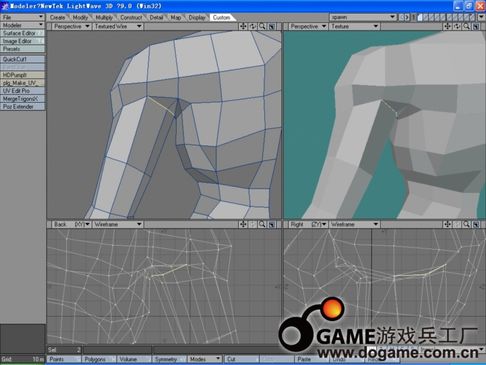Run the plg_Make_UV plugin
Image resolution: width=486 pixels, height=365 pixels.
(22, 83)
